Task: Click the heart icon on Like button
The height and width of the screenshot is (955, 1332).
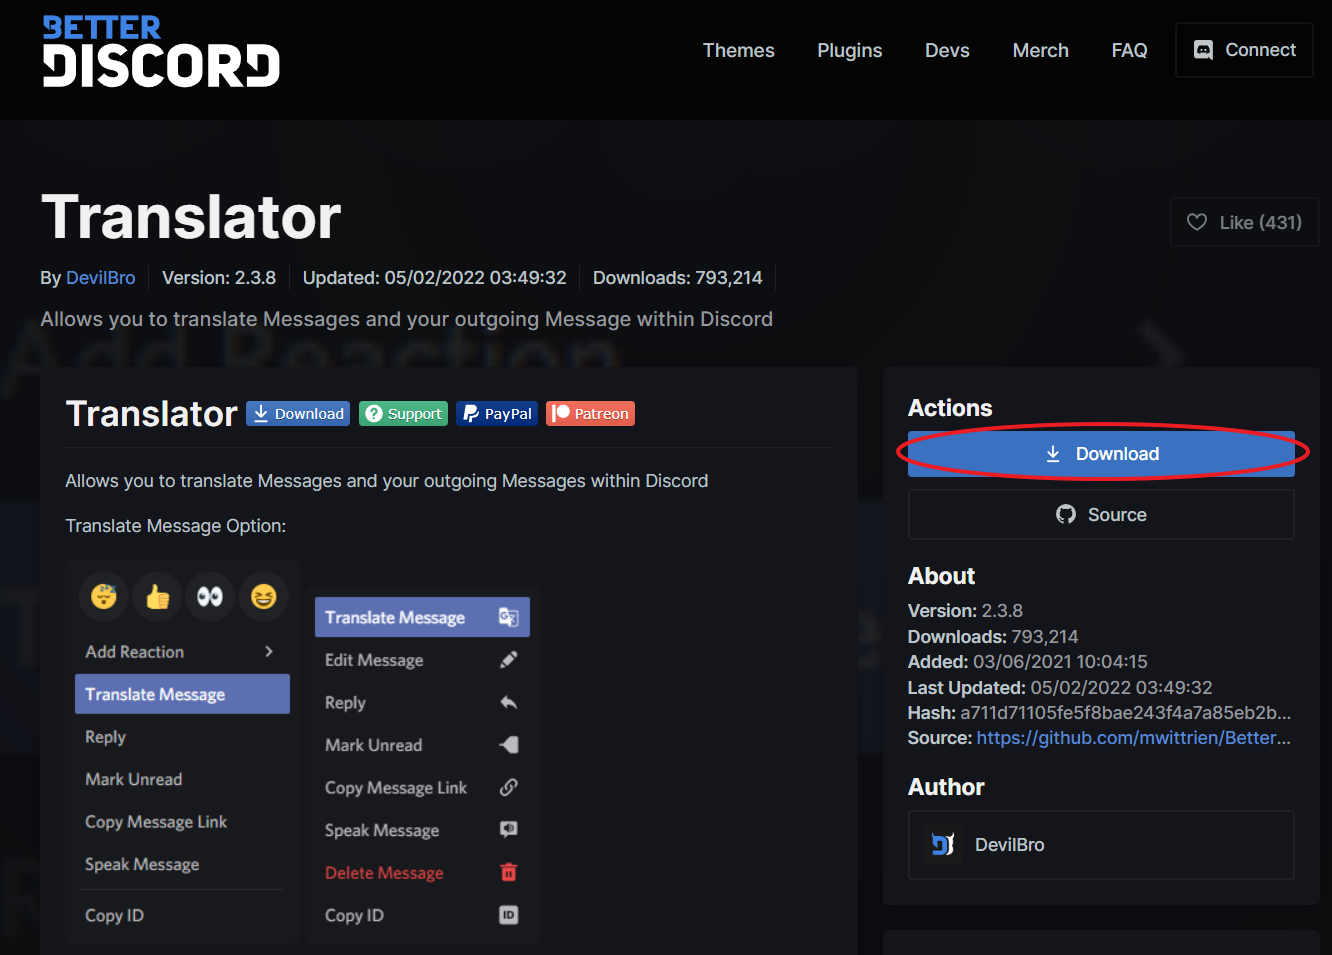Action: coord(1197,222)
